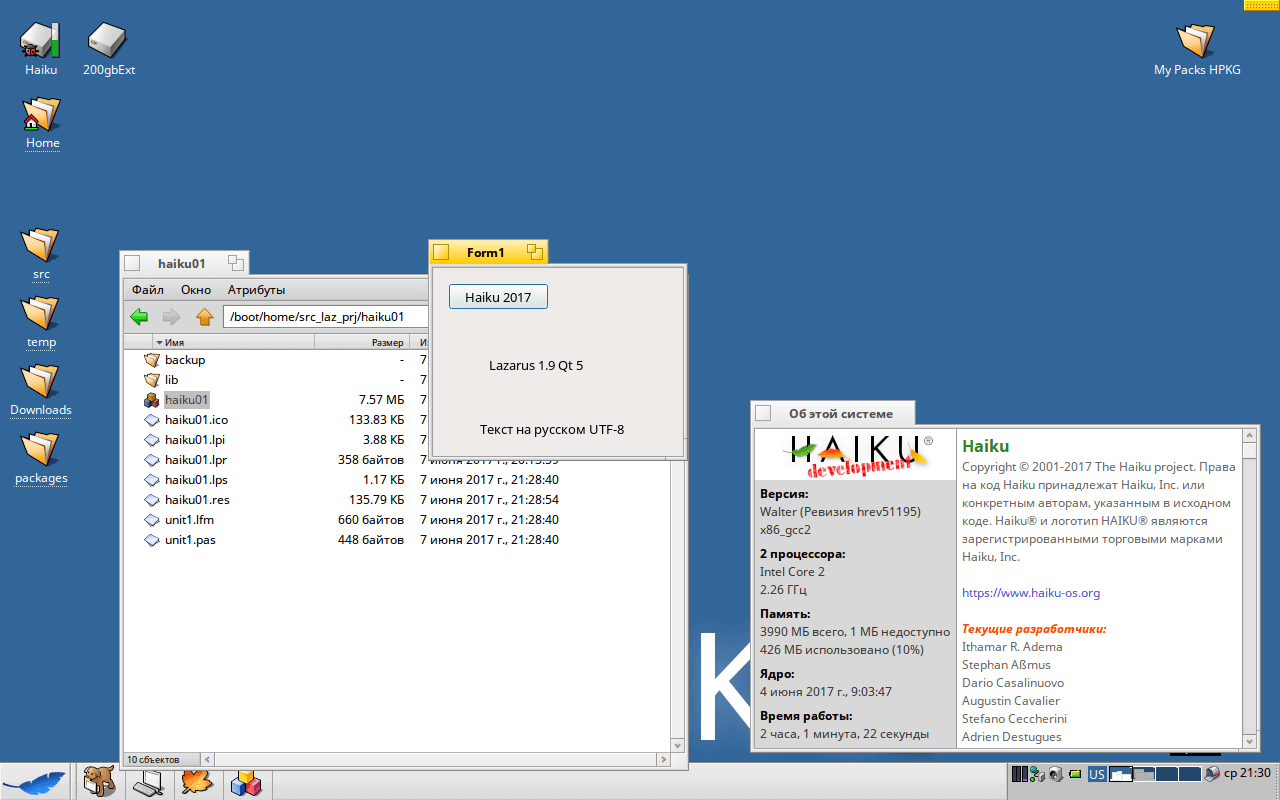The image size is (1280, 800).
Task: Click the haiku01 window title tab
Action: click(182, 264)
